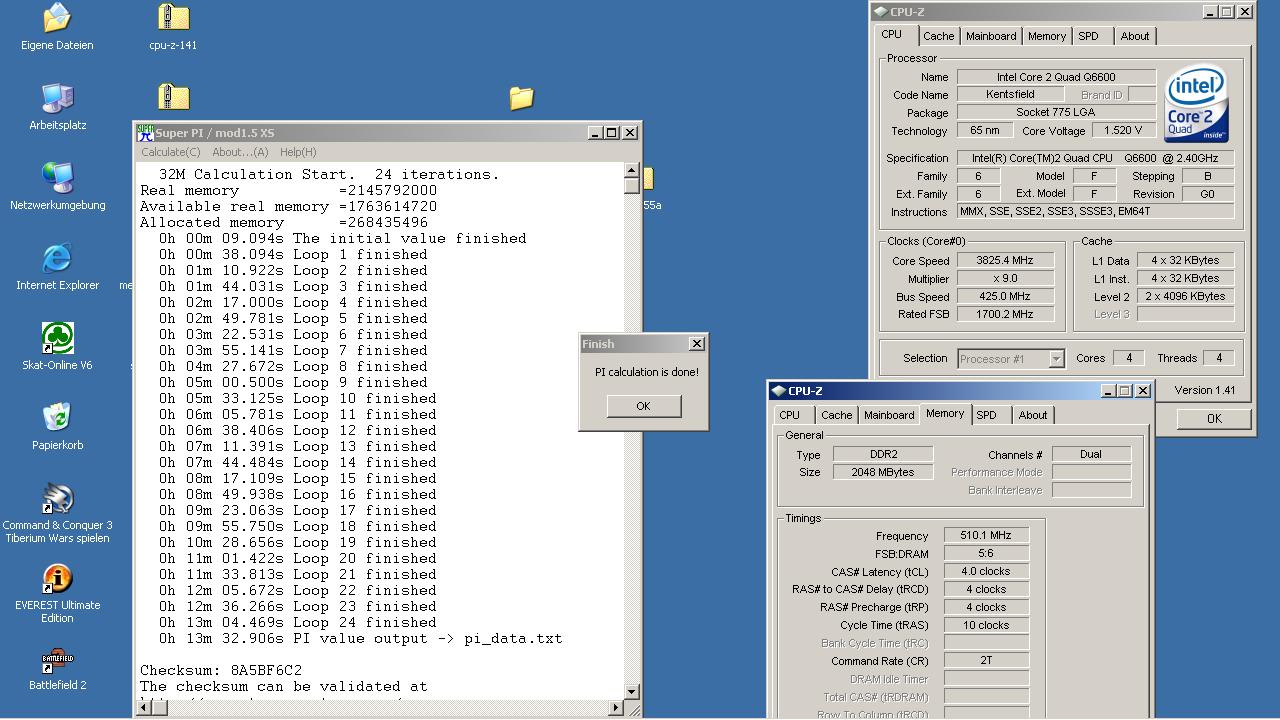The height and width of the screenshot is (720, 1280).
Task: Open Arbeitsplatz desktop icon
Action: [x=57, y=107]
